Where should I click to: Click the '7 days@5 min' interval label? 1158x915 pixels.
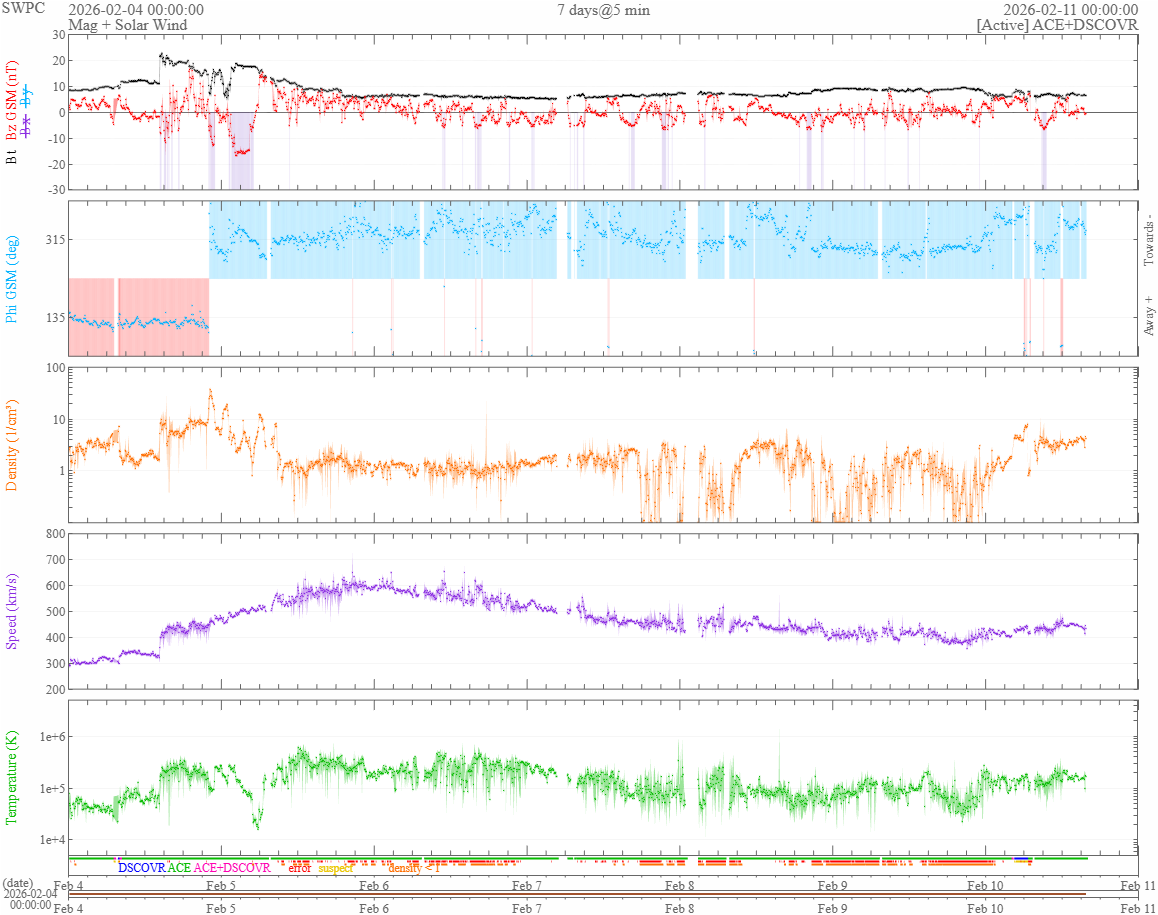tap(603, 10)
